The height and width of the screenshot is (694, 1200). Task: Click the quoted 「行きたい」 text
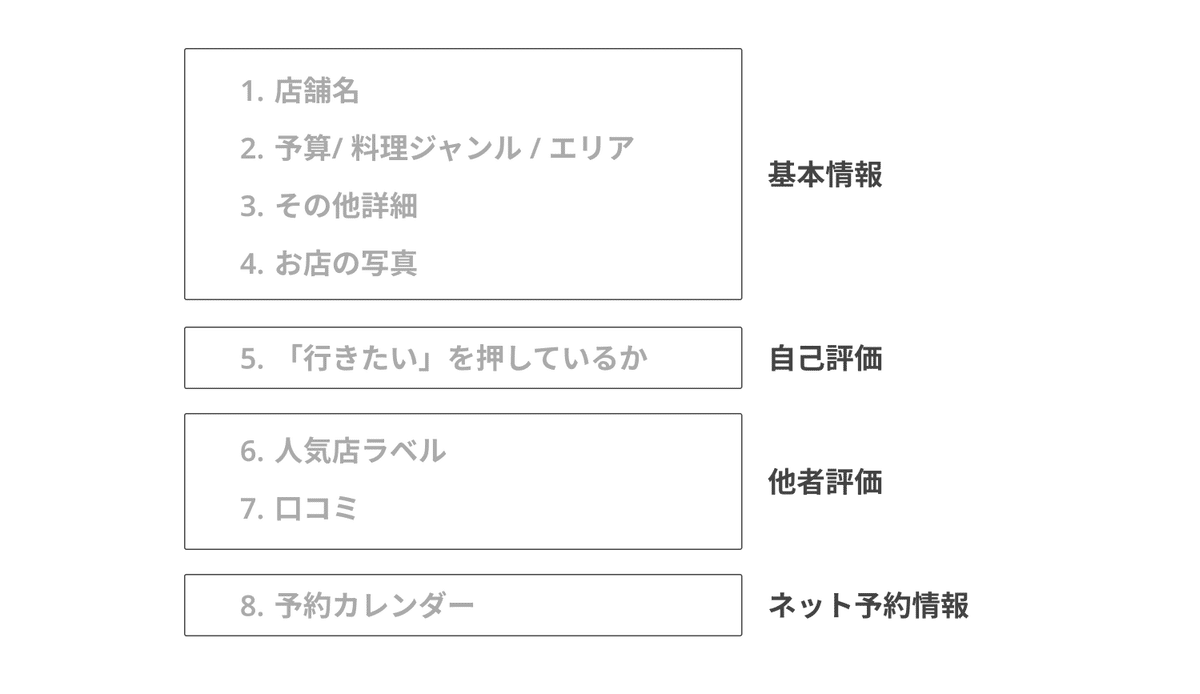point(359,358)
